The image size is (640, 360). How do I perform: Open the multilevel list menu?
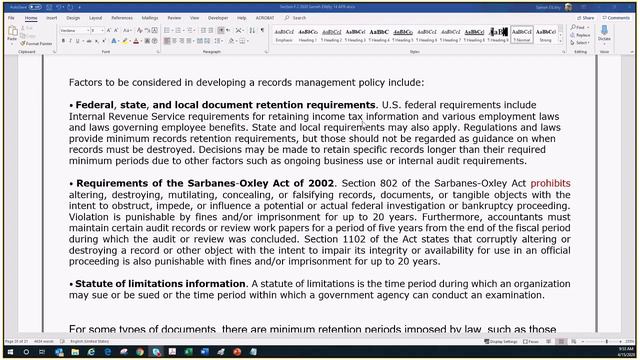[x=191, y=31]
